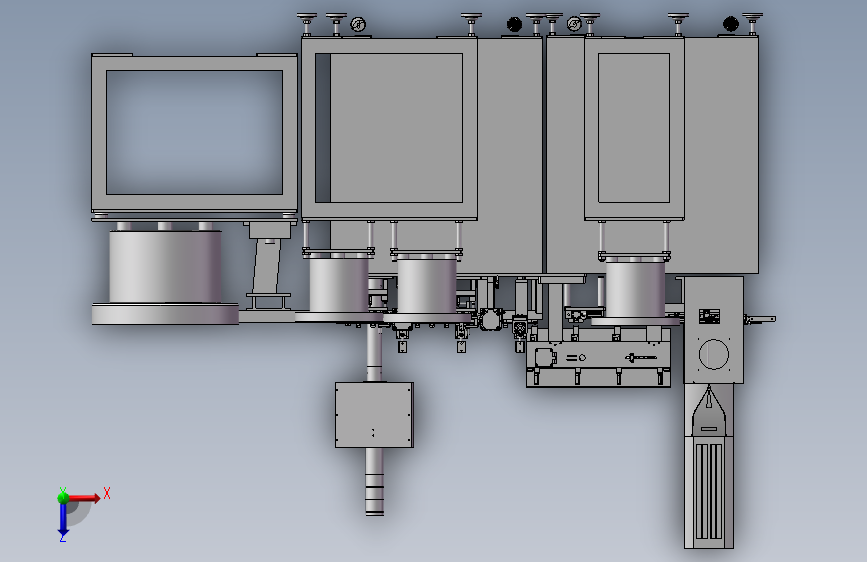Select the largest cylinder under the left frame
The height and width of the screenshot is (562, 867).
165,267
